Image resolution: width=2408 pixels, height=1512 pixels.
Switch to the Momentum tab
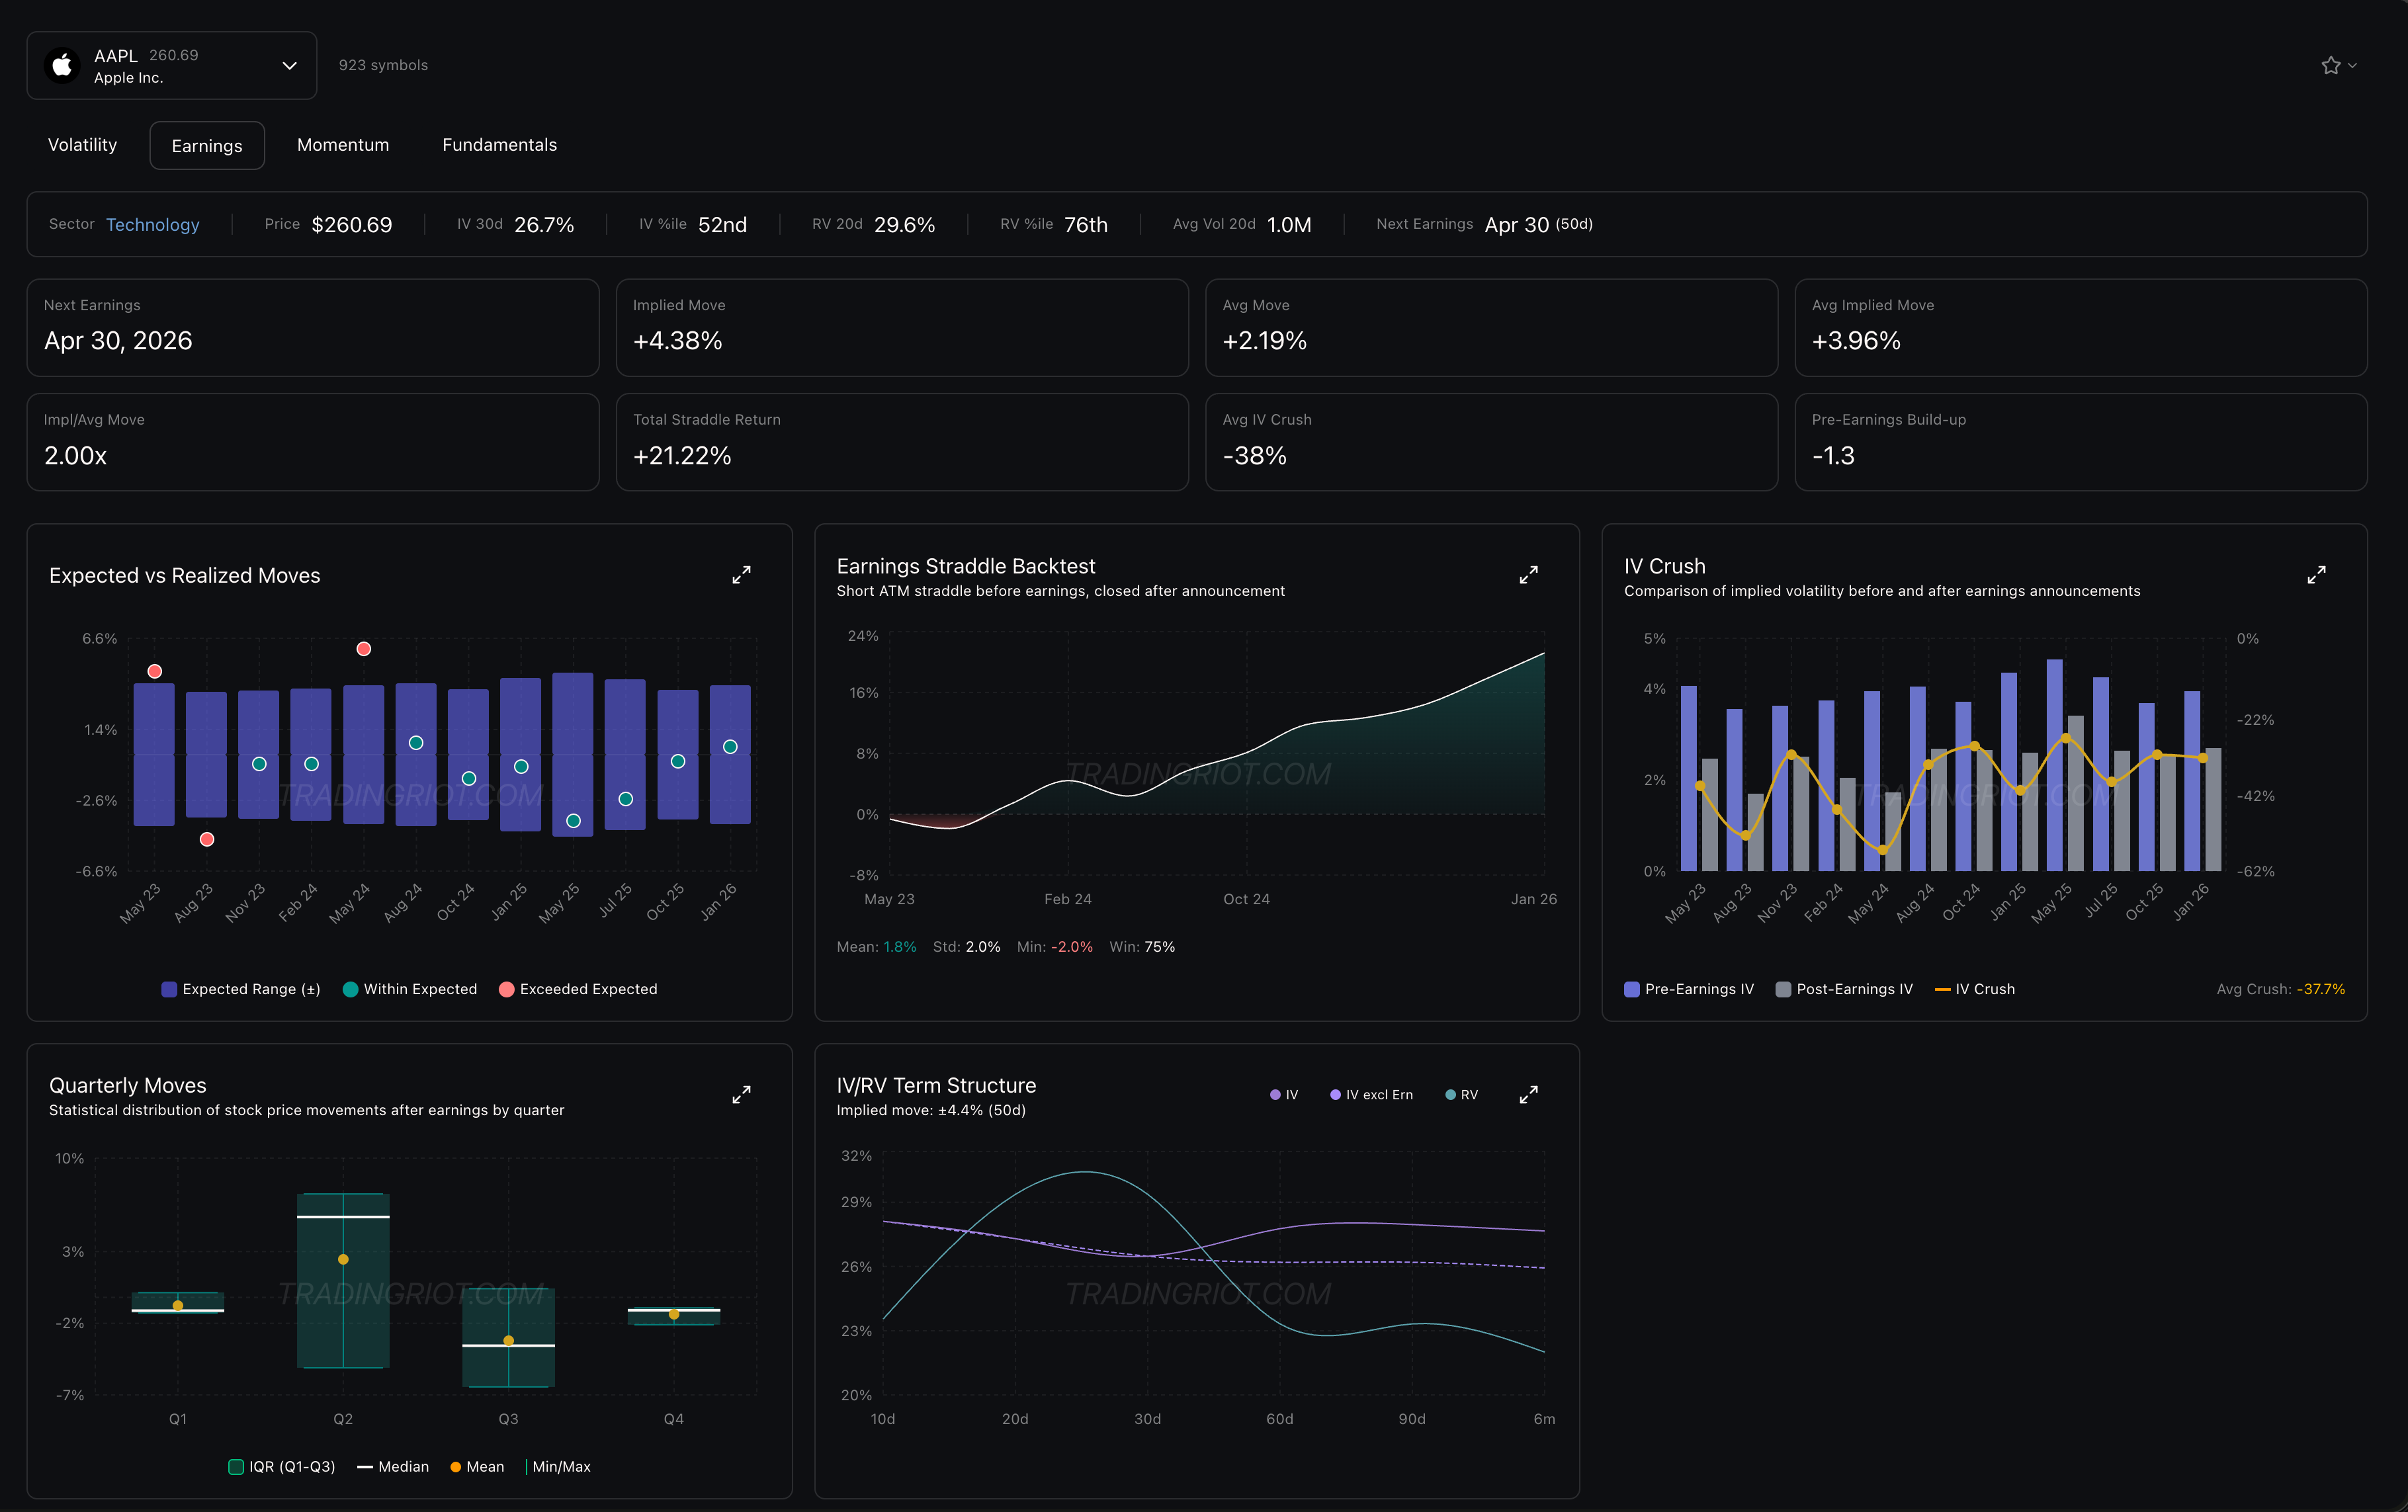tap(343, 145)
